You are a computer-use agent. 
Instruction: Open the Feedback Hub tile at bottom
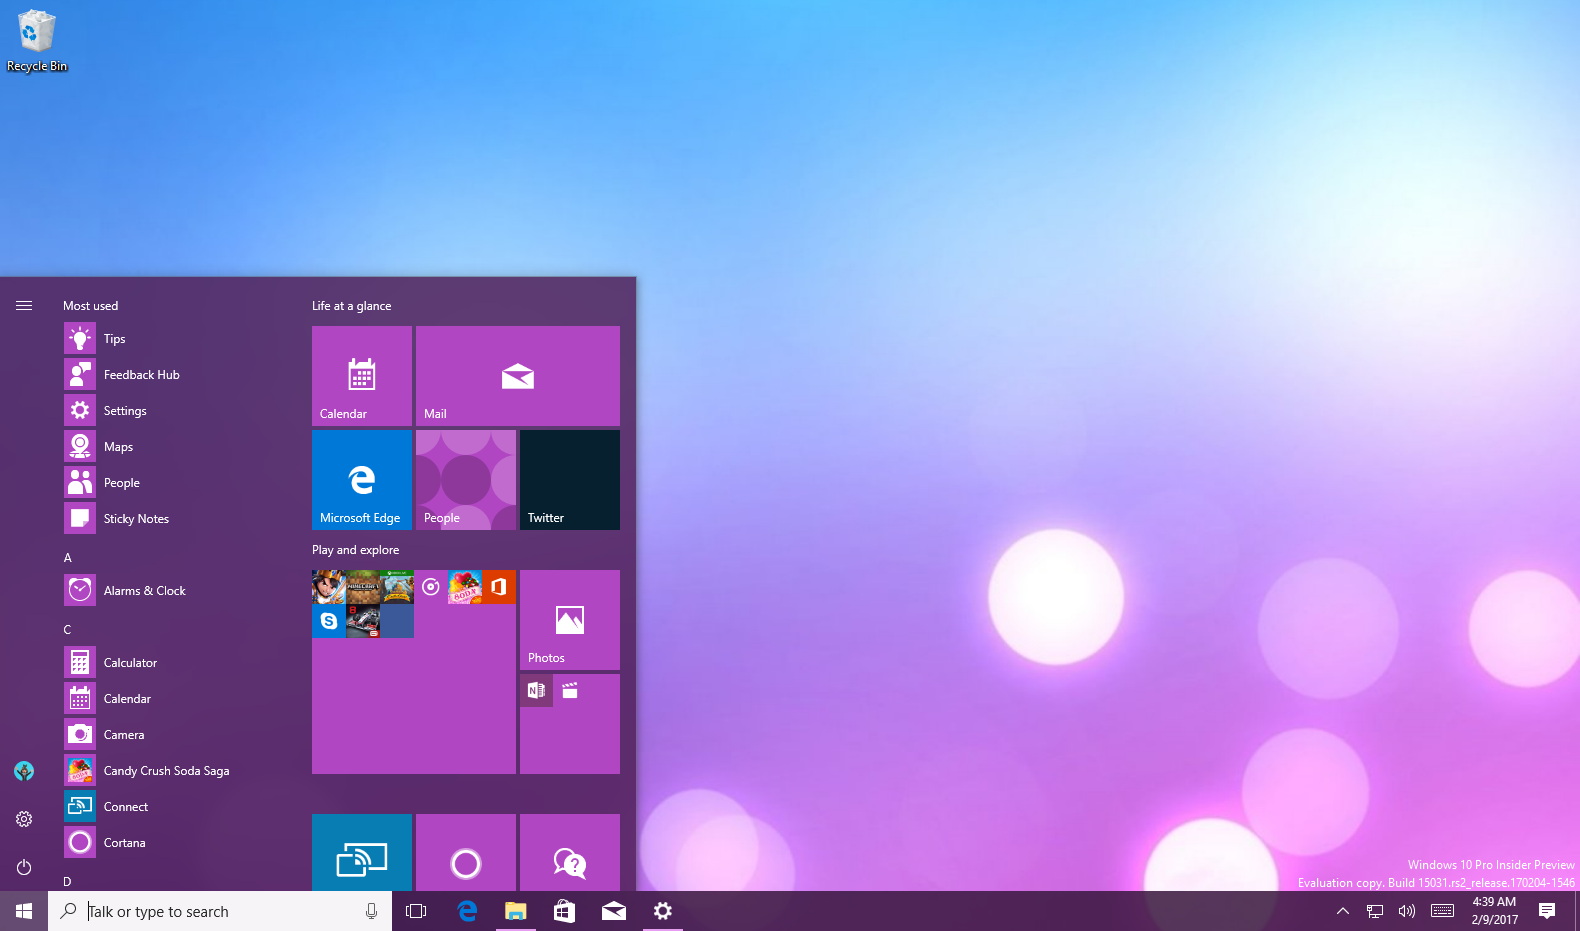(570, 853)
